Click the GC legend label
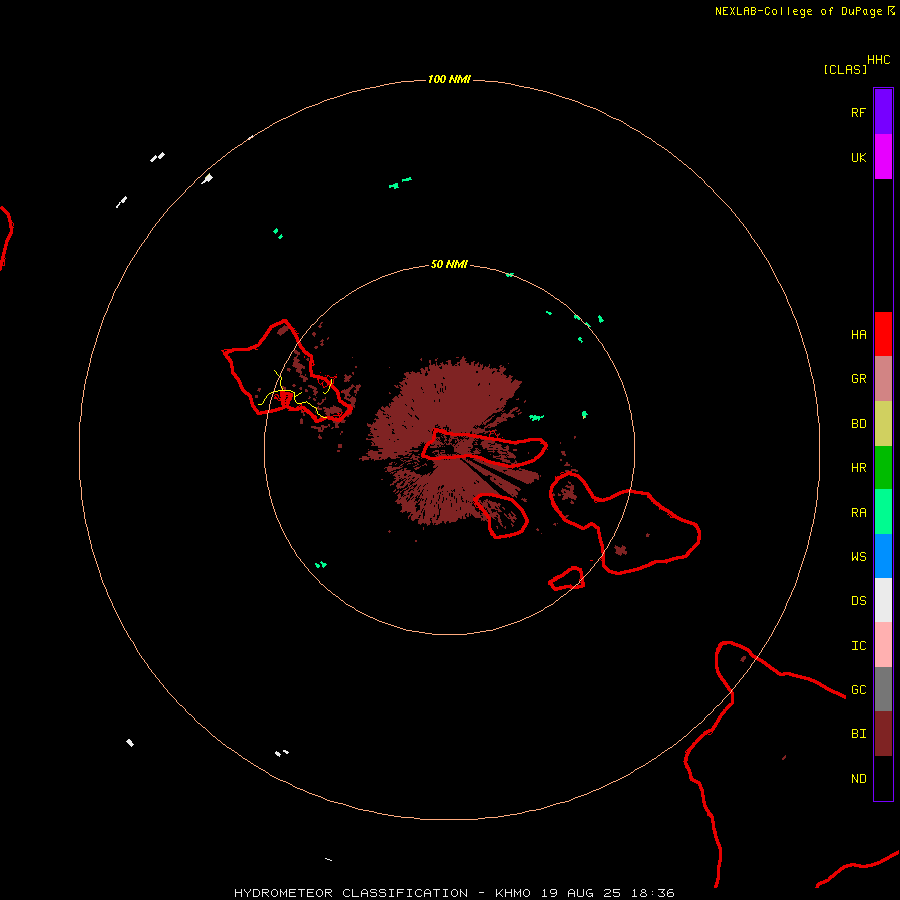The width and height of the screenshot is (900, 900). pos(858,689)
